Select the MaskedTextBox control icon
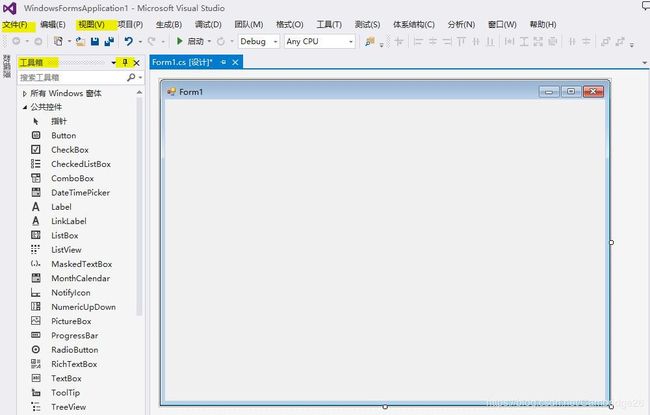 point(36,264)
